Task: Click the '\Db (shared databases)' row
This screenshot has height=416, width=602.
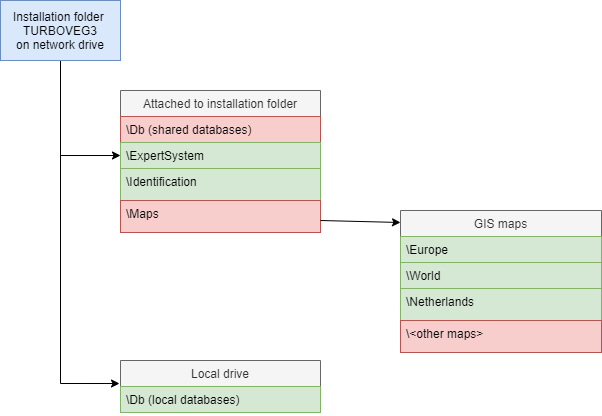Action: click(220, 129)
